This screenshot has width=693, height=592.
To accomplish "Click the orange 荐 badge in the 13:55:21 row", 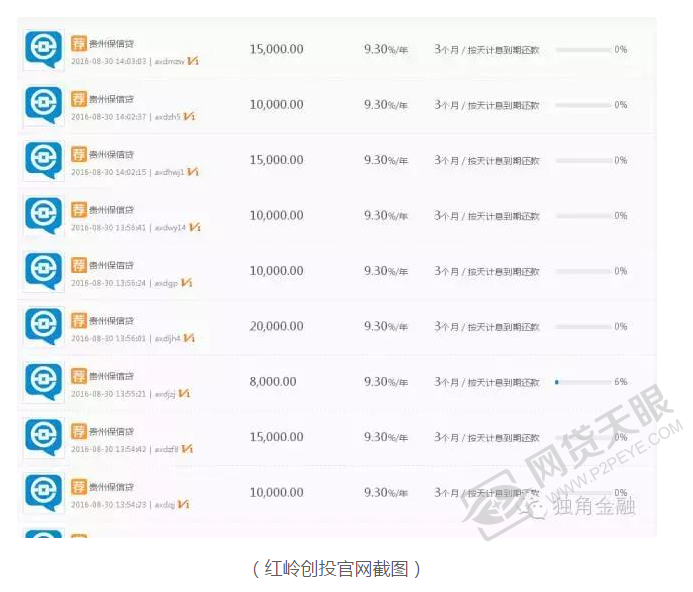I will pyautogui.click(x=79, y=376).
